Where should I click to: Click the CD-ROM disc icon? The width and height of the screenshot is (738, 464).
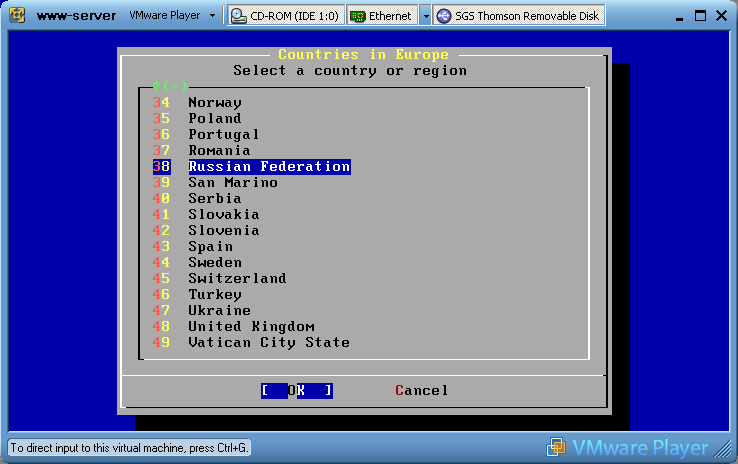(x=239, y=16)
